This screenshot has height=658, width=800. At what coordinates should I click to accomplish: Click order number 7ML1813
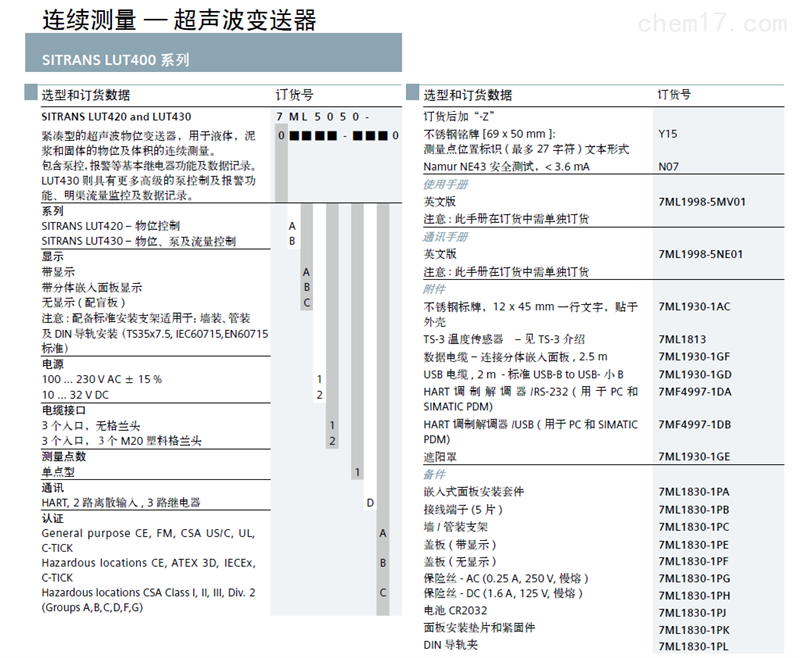682,340
